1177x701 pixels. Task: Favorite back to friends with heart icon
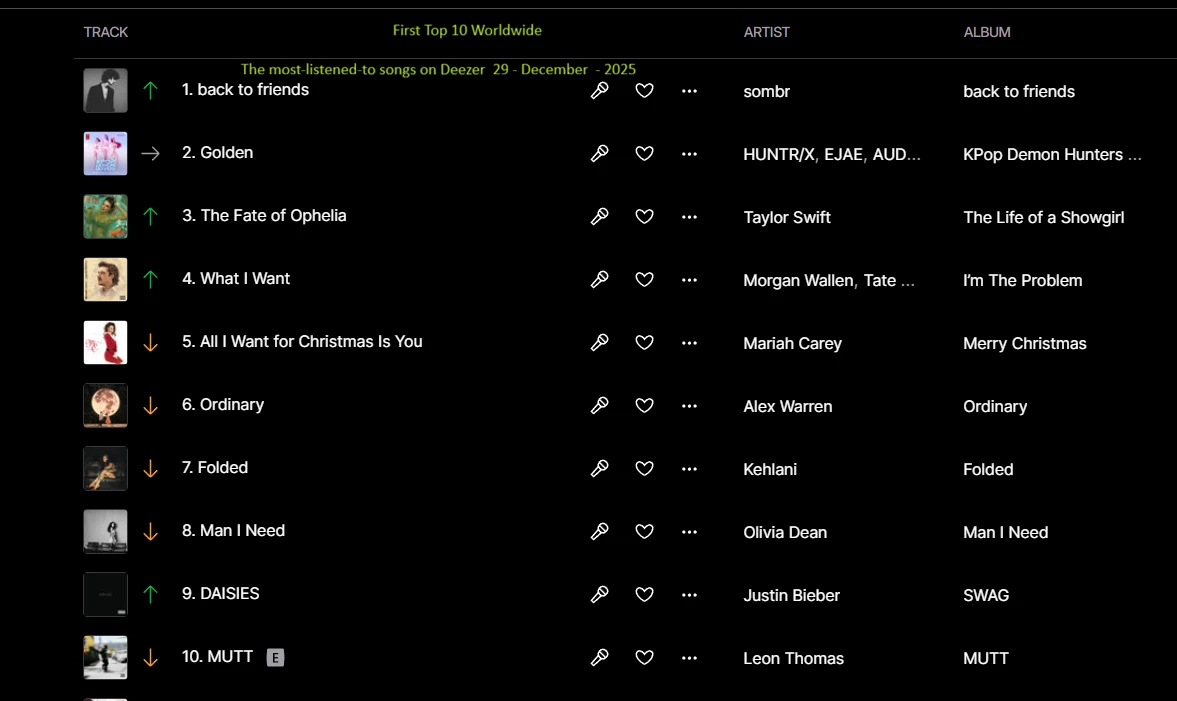click(x=645, y=91)
